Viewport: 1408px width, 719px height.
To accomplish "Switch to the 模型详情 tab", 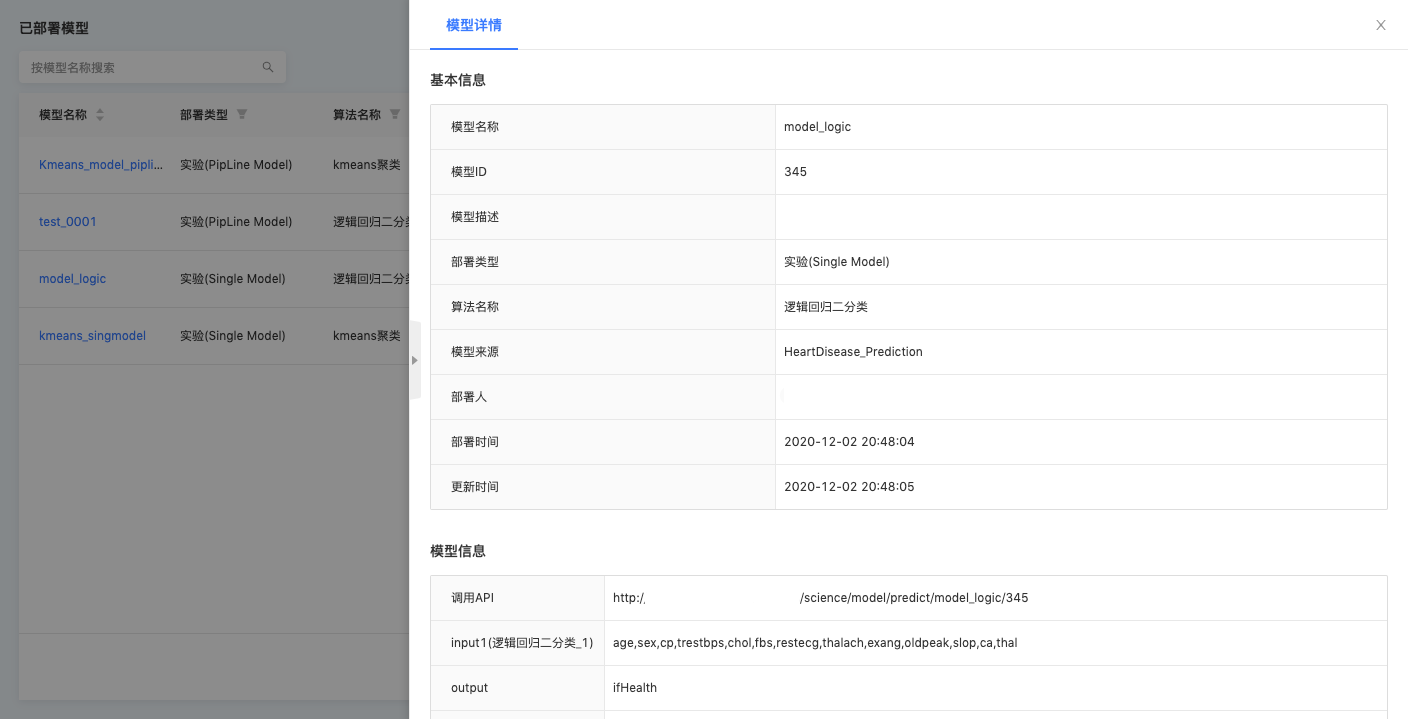I will click(x=474, y=25).
